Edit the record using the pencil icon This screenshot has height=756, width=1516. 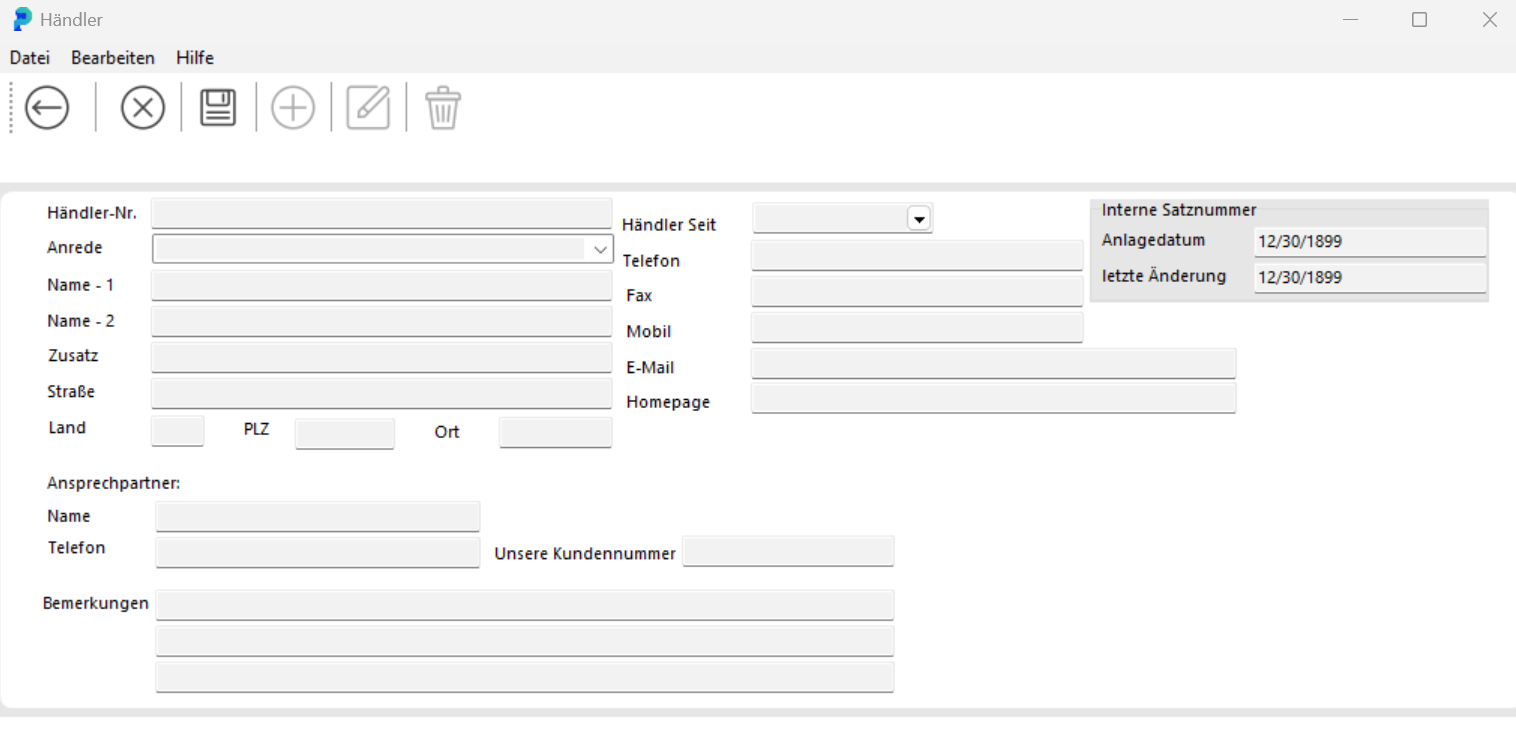pos(368,107)
